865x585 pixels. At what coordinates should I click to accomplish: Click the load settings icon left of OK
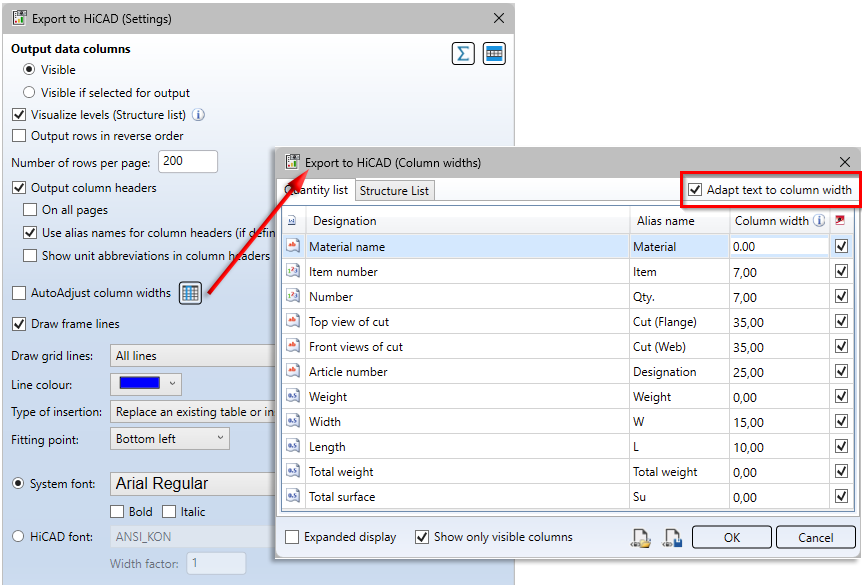(641, 538)
